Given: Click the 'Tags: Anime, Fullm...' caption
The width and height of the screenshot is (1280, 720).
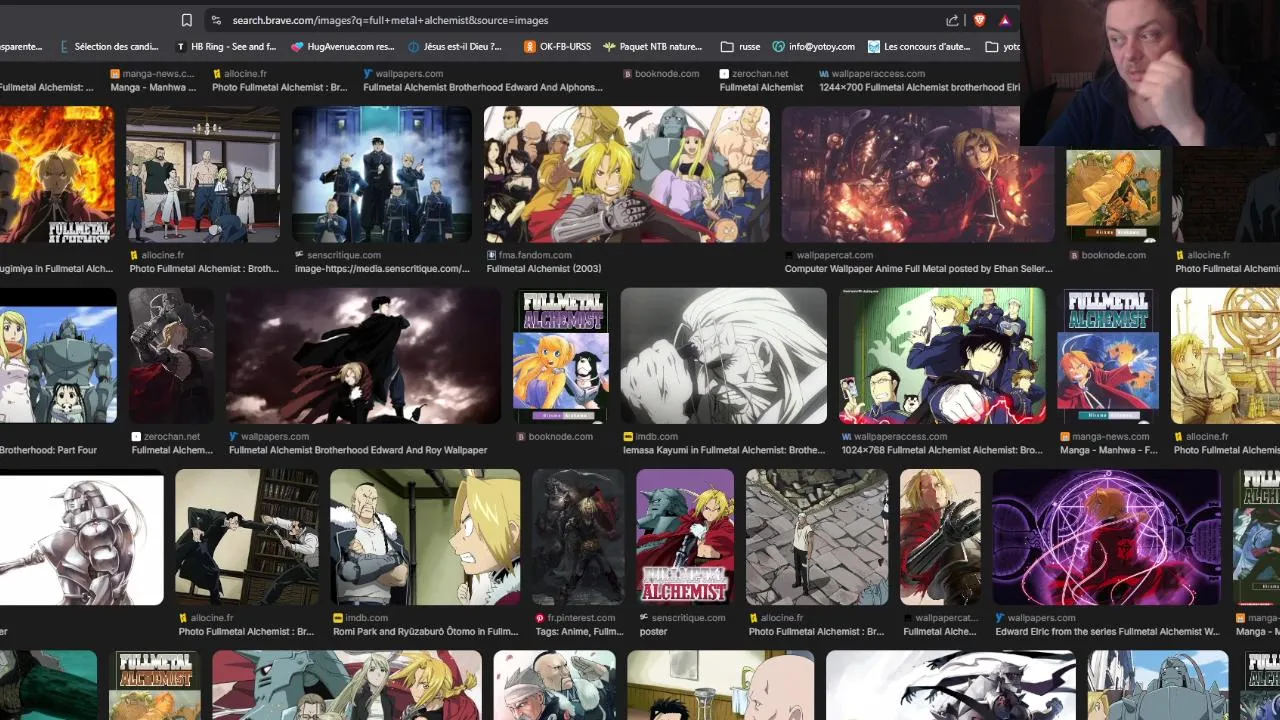Looking at the screenshot, I should pyautogui.click(x=579, y=632).
